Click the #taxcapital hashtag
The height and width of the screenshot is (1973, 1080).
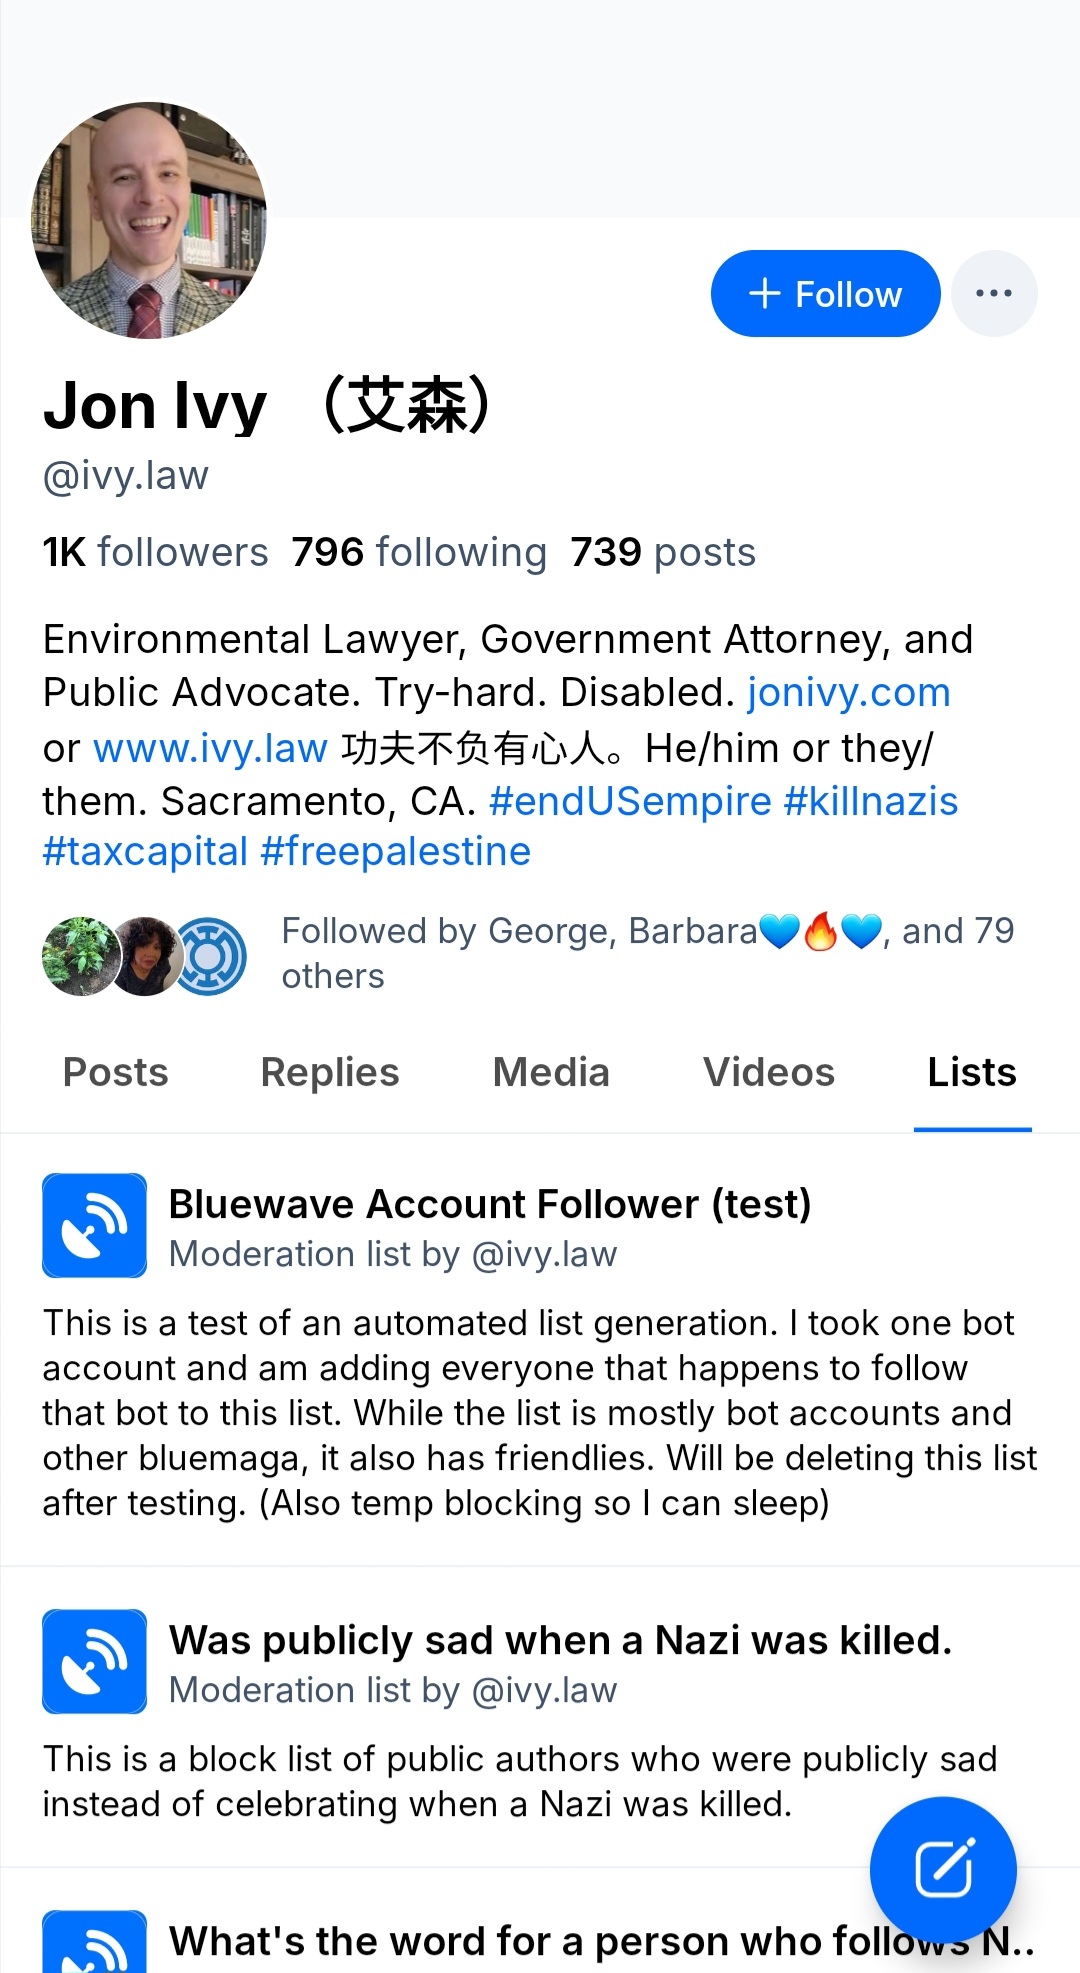pos(145,851)
